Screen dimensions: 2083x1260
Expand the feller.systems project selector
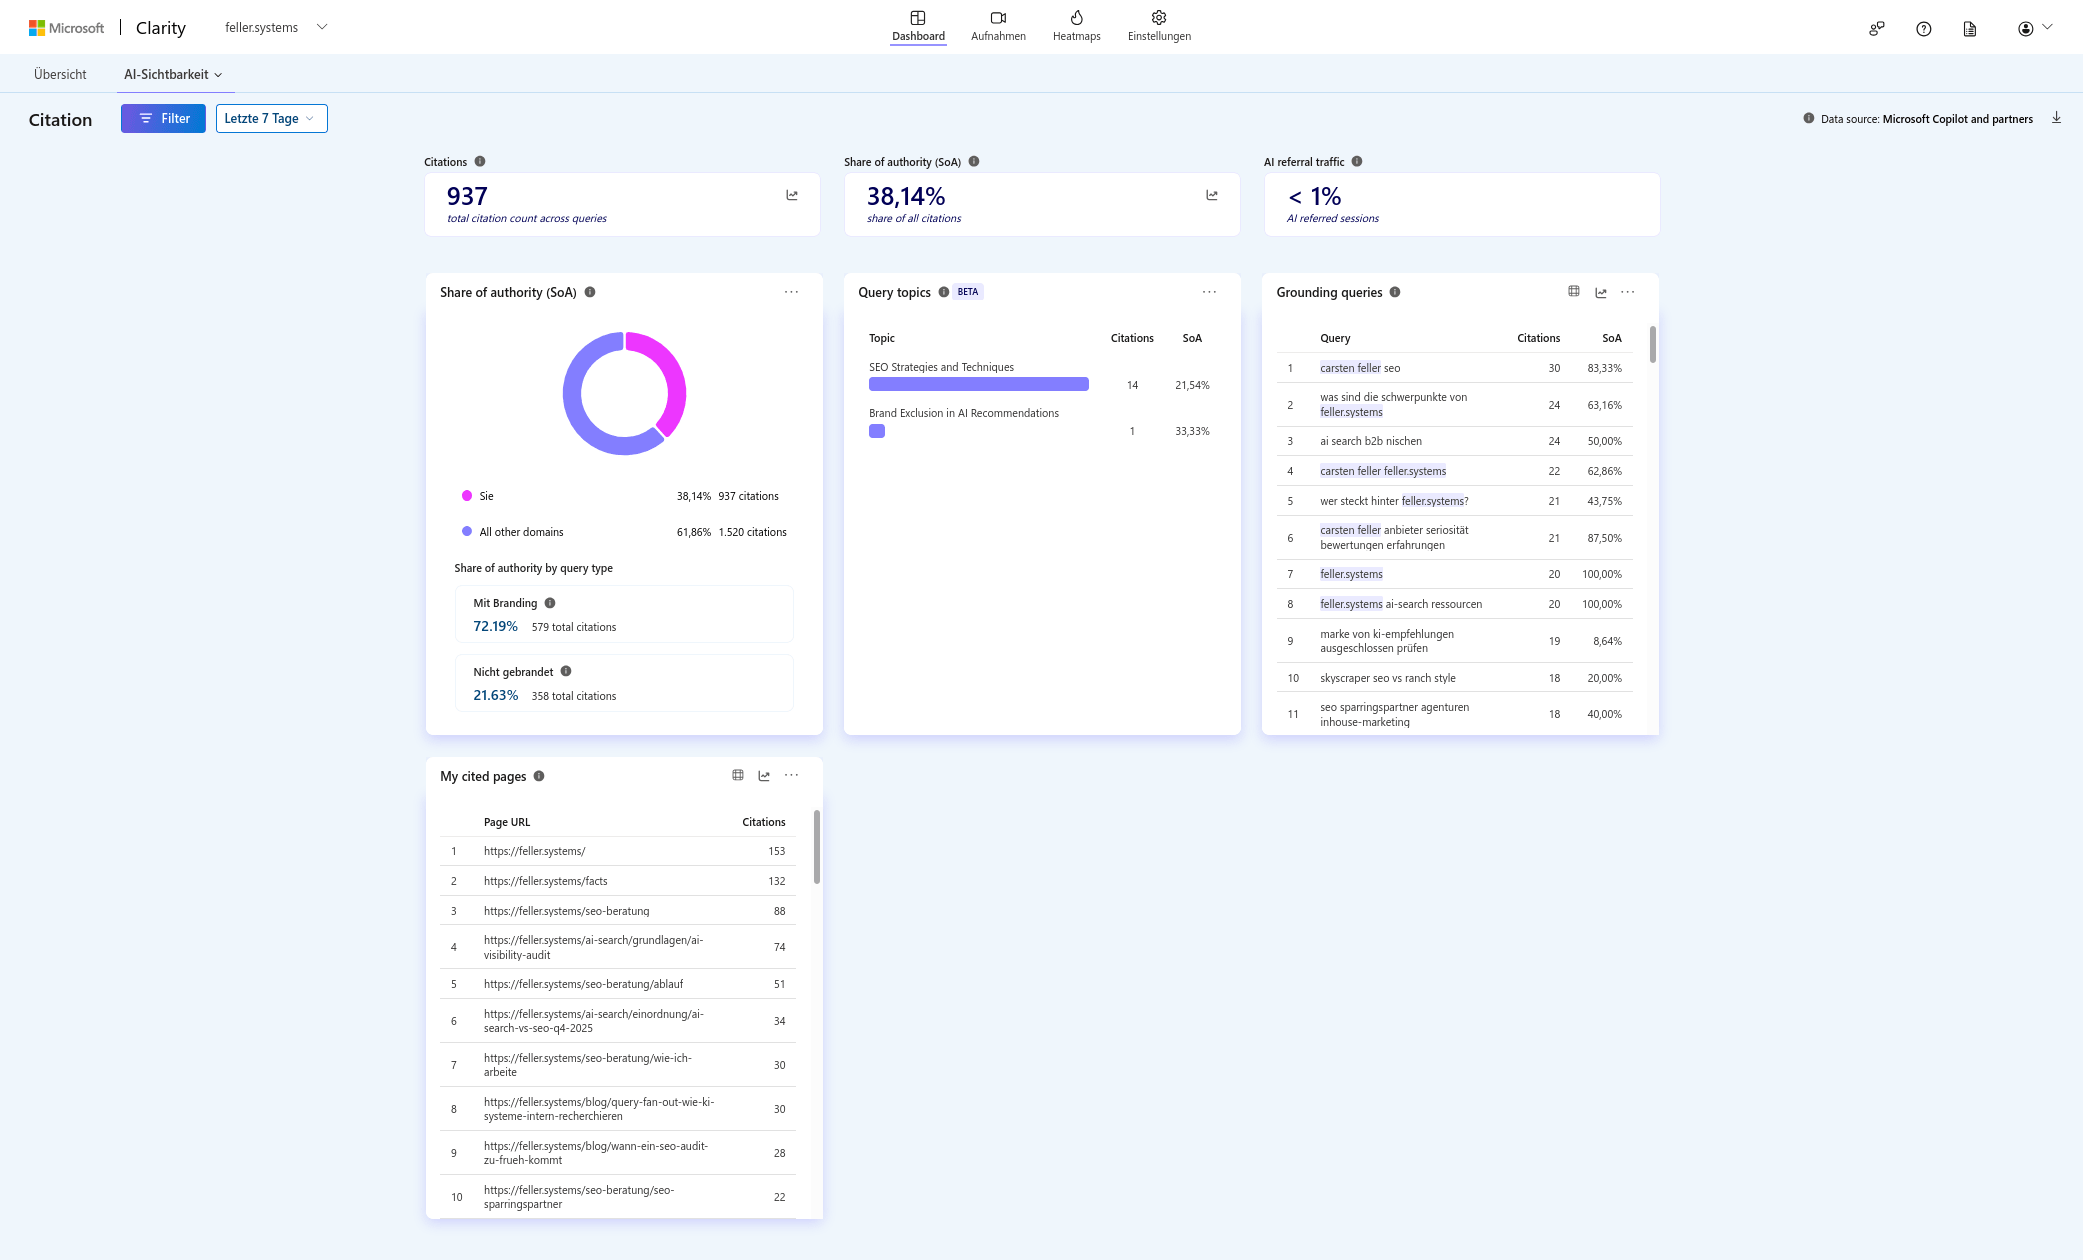[276, 27]
